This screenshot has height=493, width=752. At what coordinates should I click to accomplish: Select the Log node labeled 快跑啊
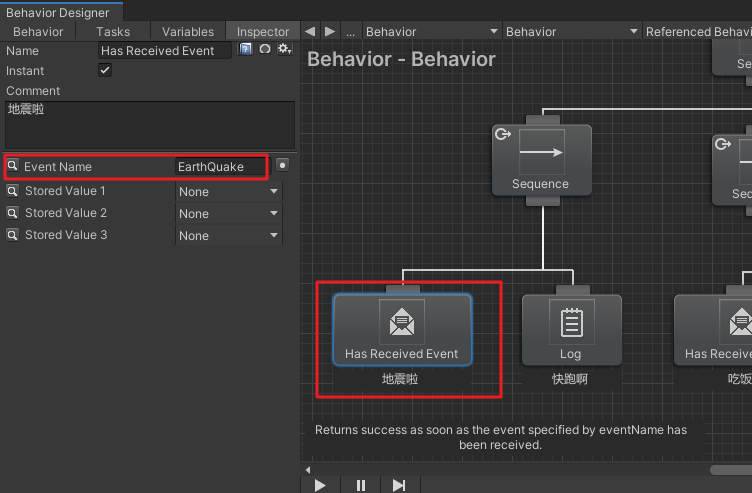(x=572, y=330)
